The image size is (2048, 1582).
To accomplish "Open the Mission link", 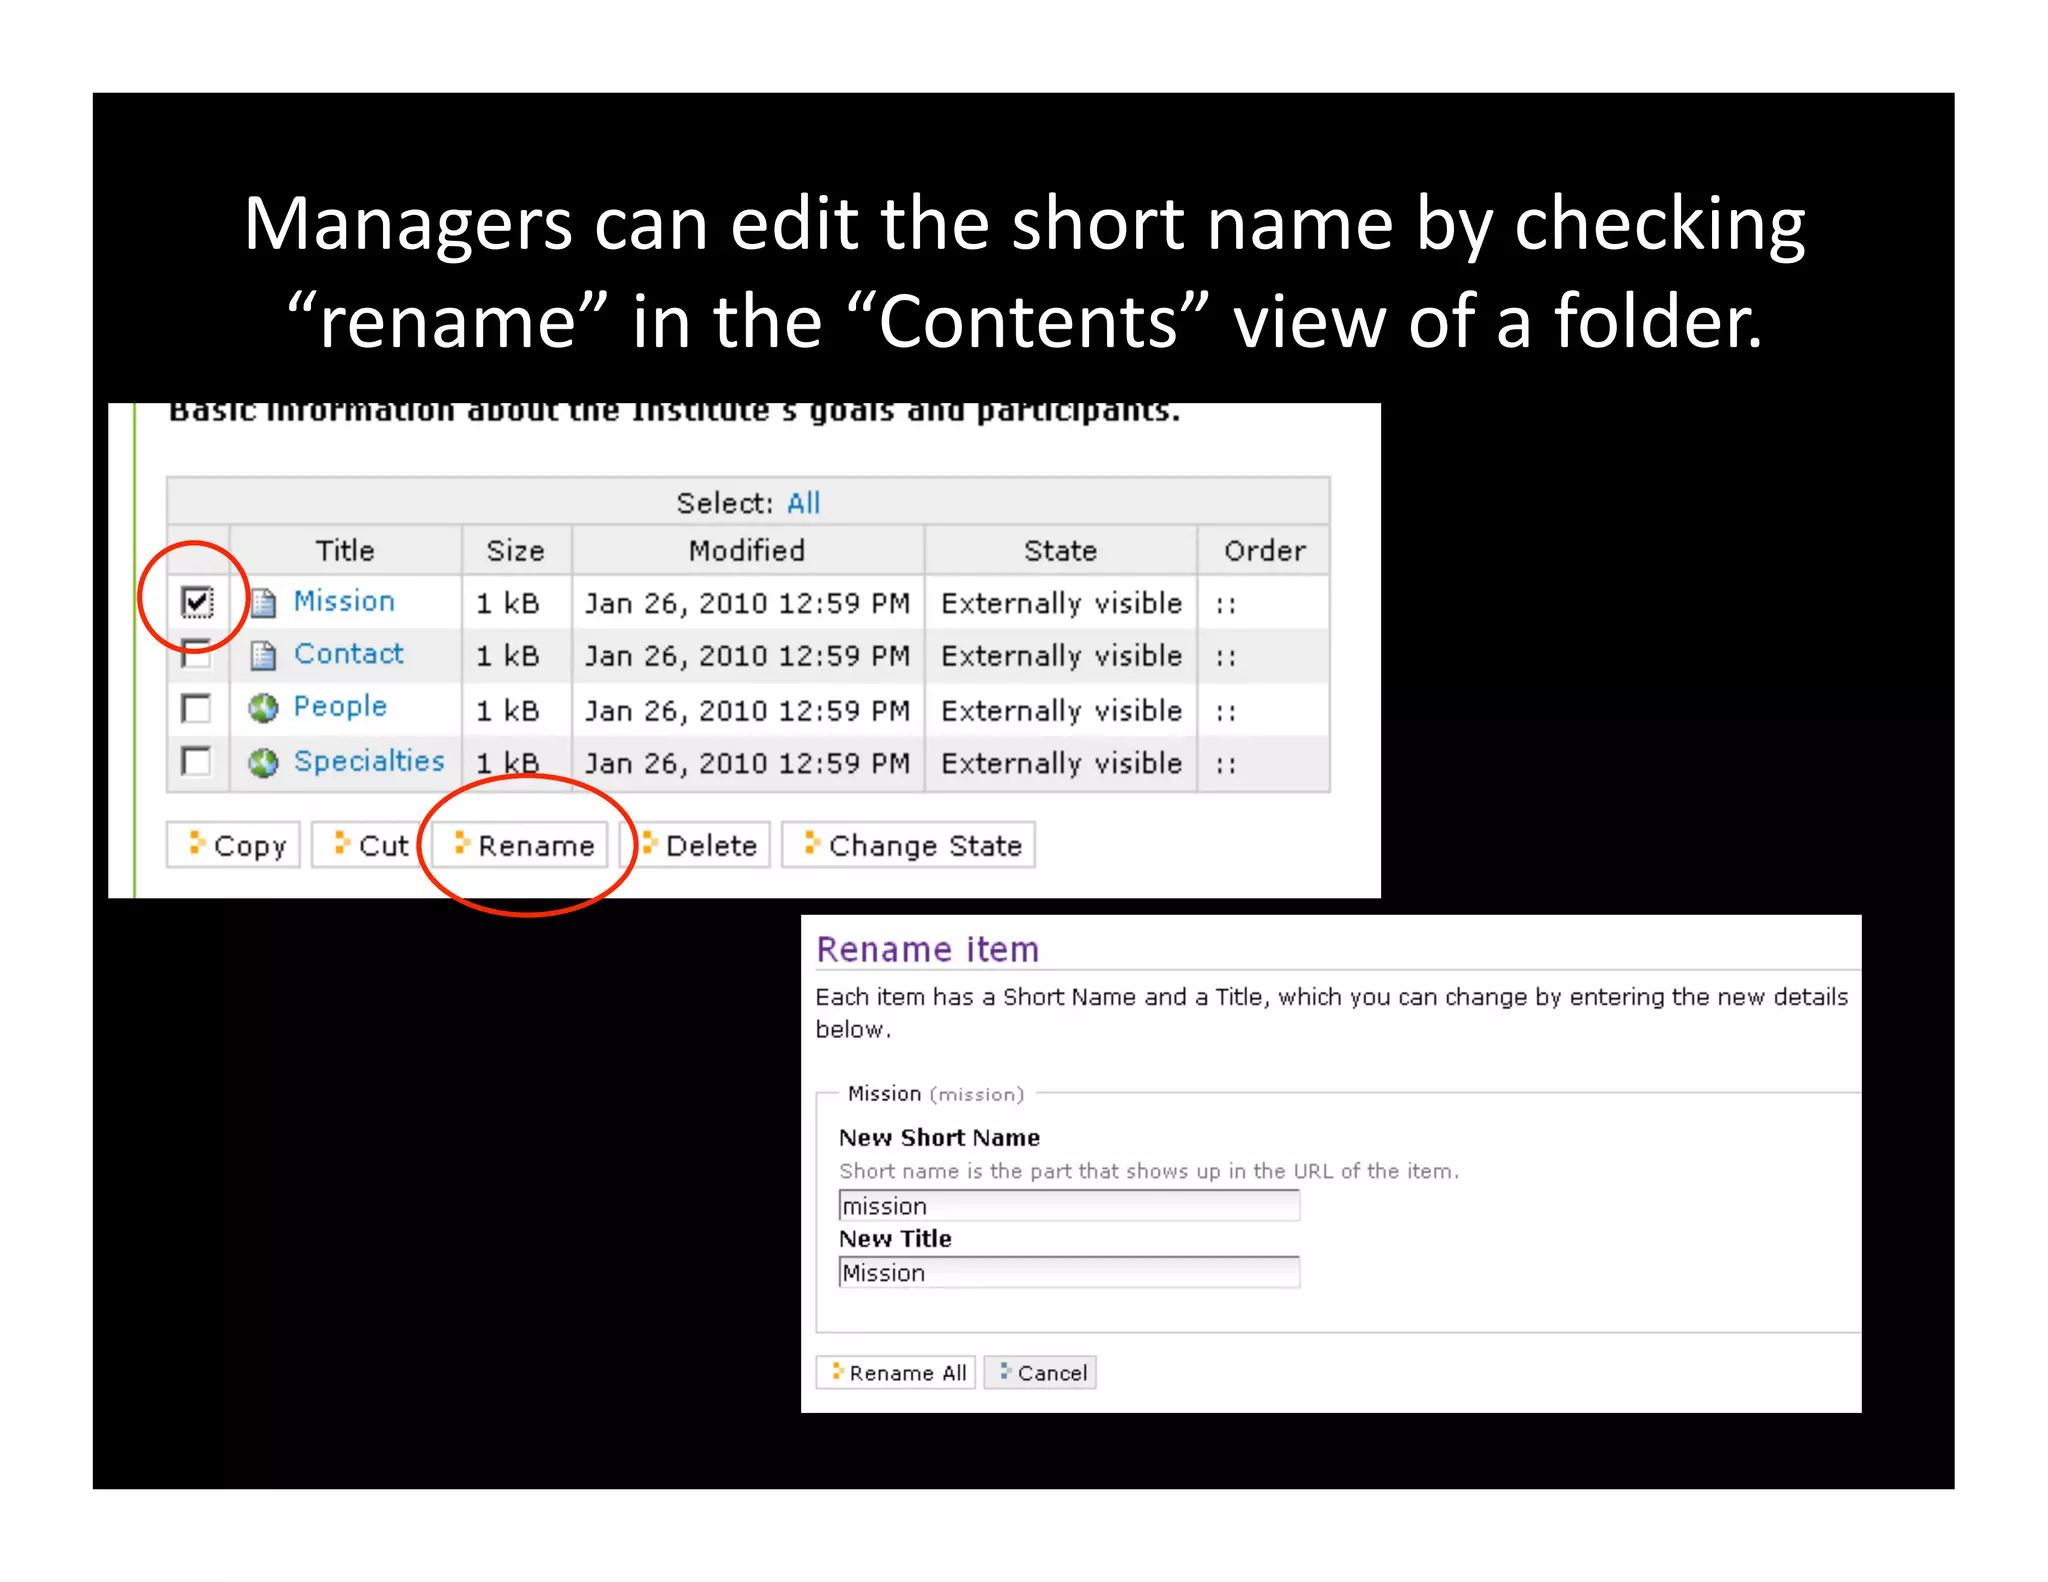I will tap(344, 601).
